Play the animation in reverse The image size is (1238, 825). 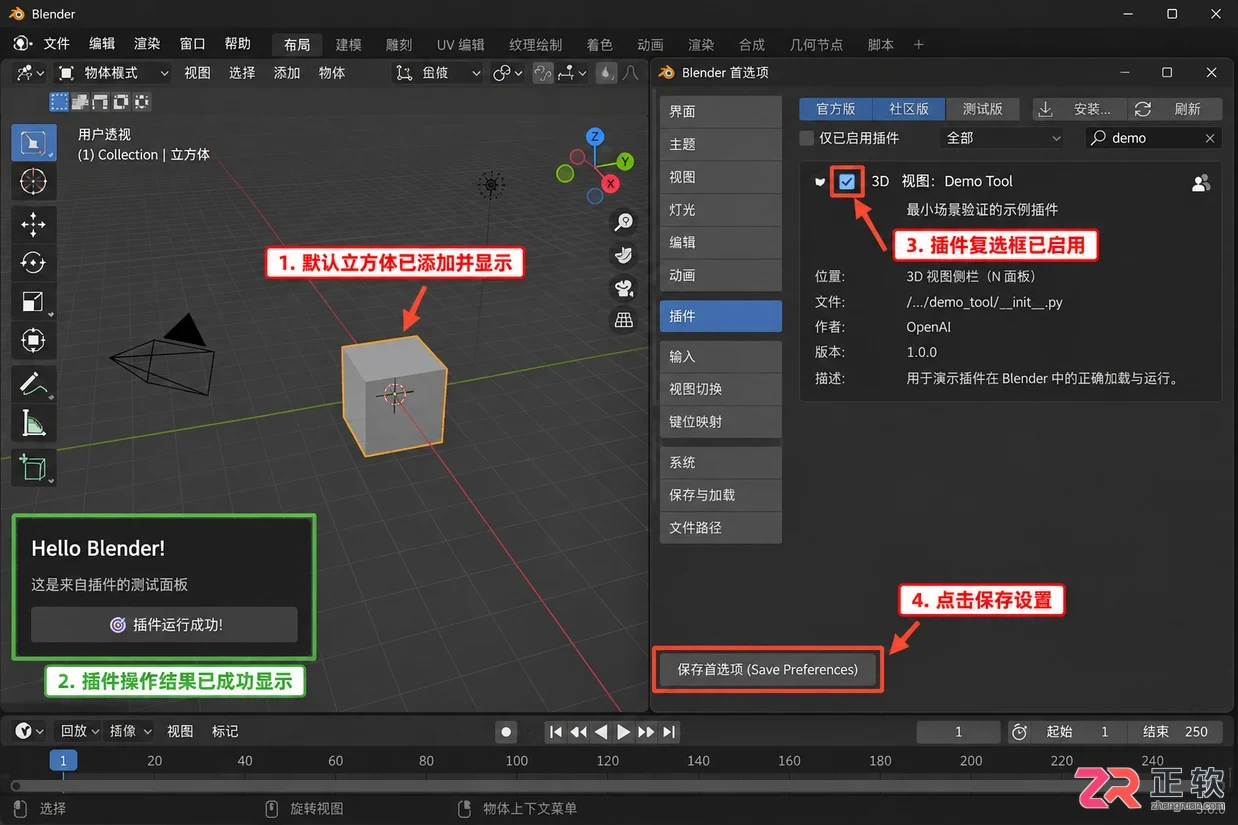[601, 732]
